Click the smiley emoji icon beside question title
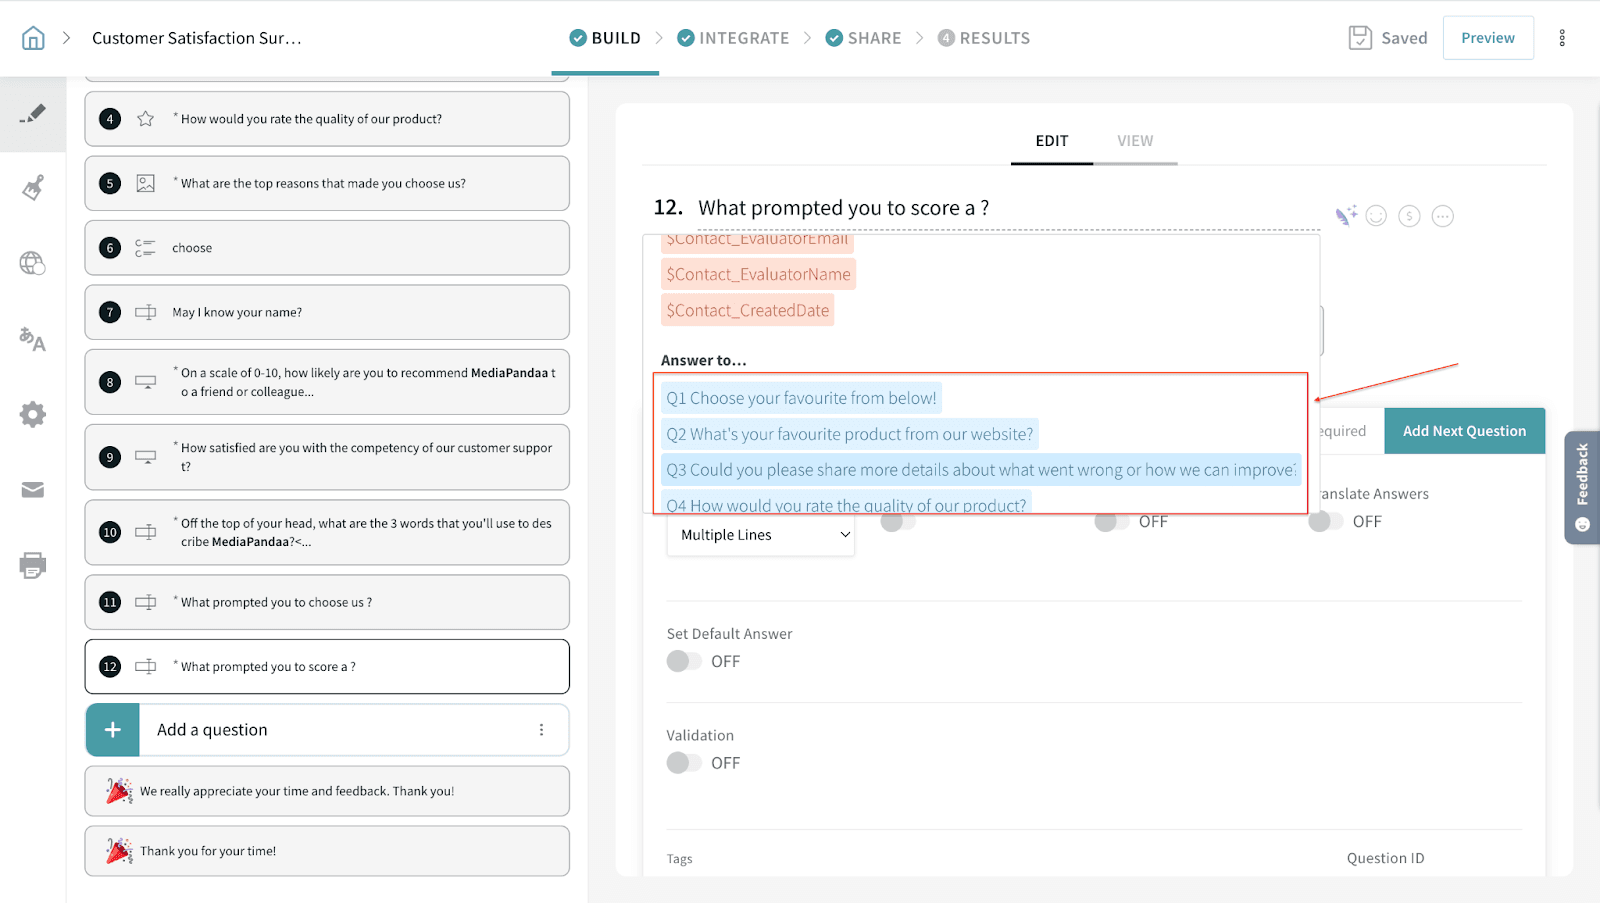The width and height of the screenshot is (1600, 903). 1376,216
